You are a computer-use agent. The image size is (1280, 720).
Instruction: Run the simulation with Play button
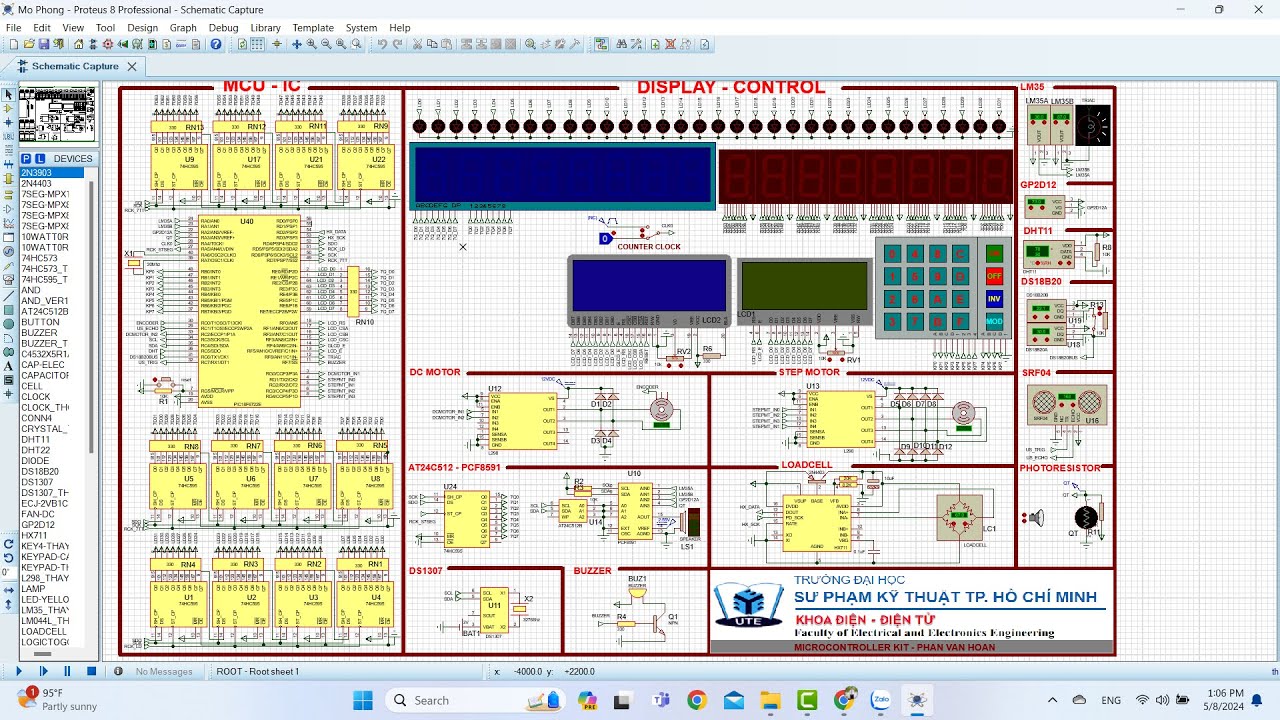(x=18, y=671)
